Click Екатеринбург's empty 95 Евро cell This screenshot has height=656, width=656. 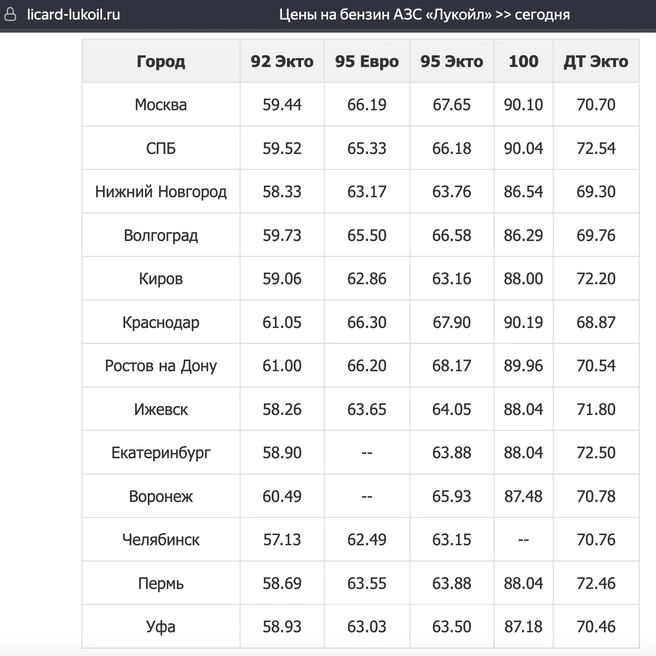coord(367,453)
